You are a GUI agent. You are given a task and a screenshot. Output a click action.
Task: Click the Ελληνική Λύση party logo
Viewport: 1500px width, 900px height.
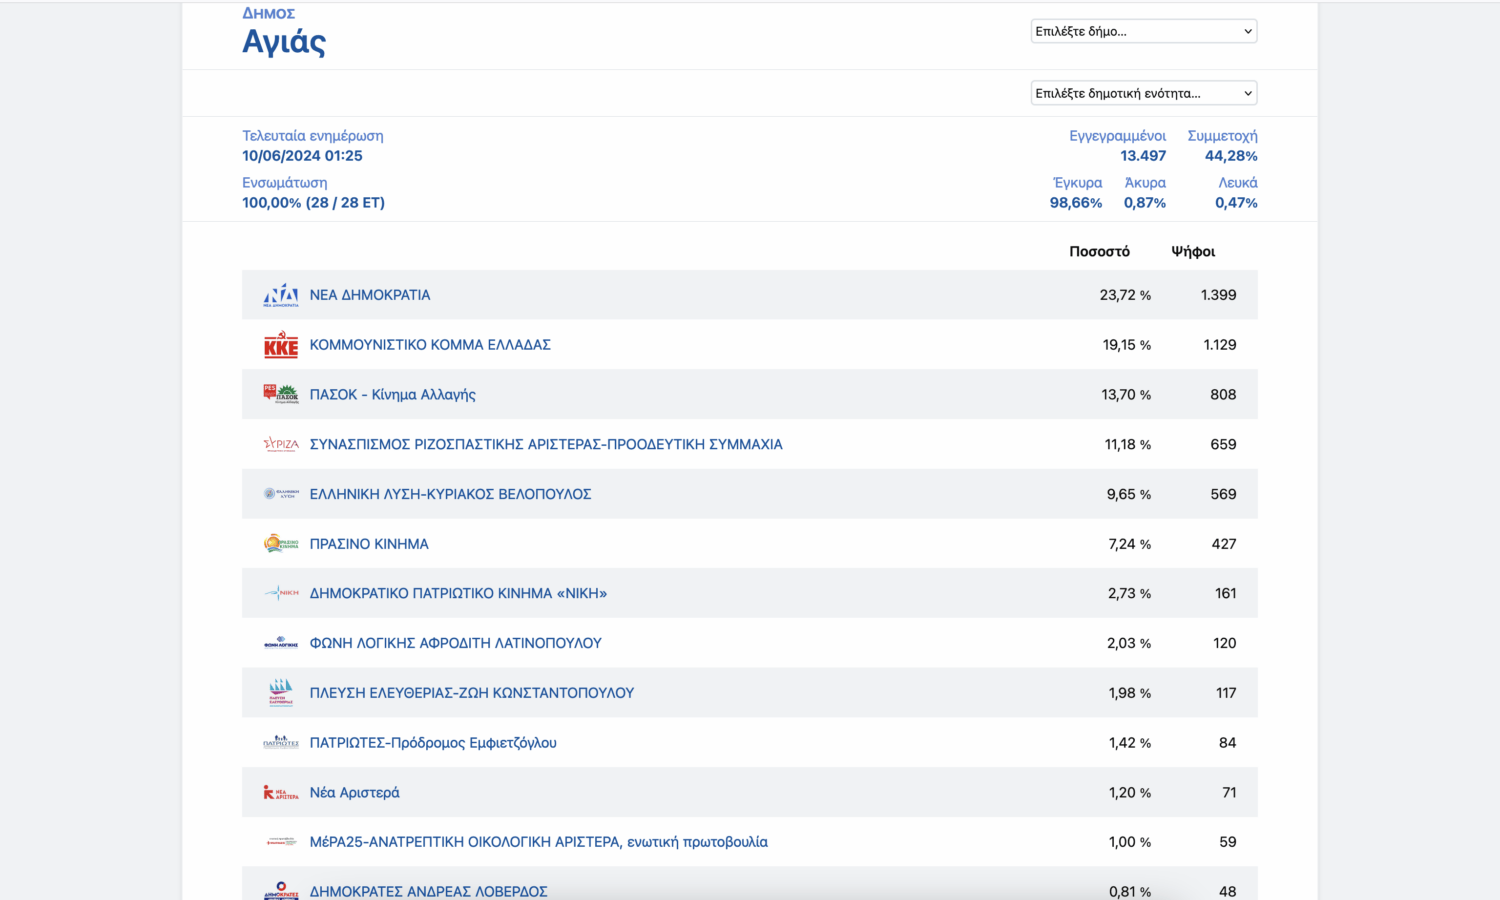(x=281, y=494)
